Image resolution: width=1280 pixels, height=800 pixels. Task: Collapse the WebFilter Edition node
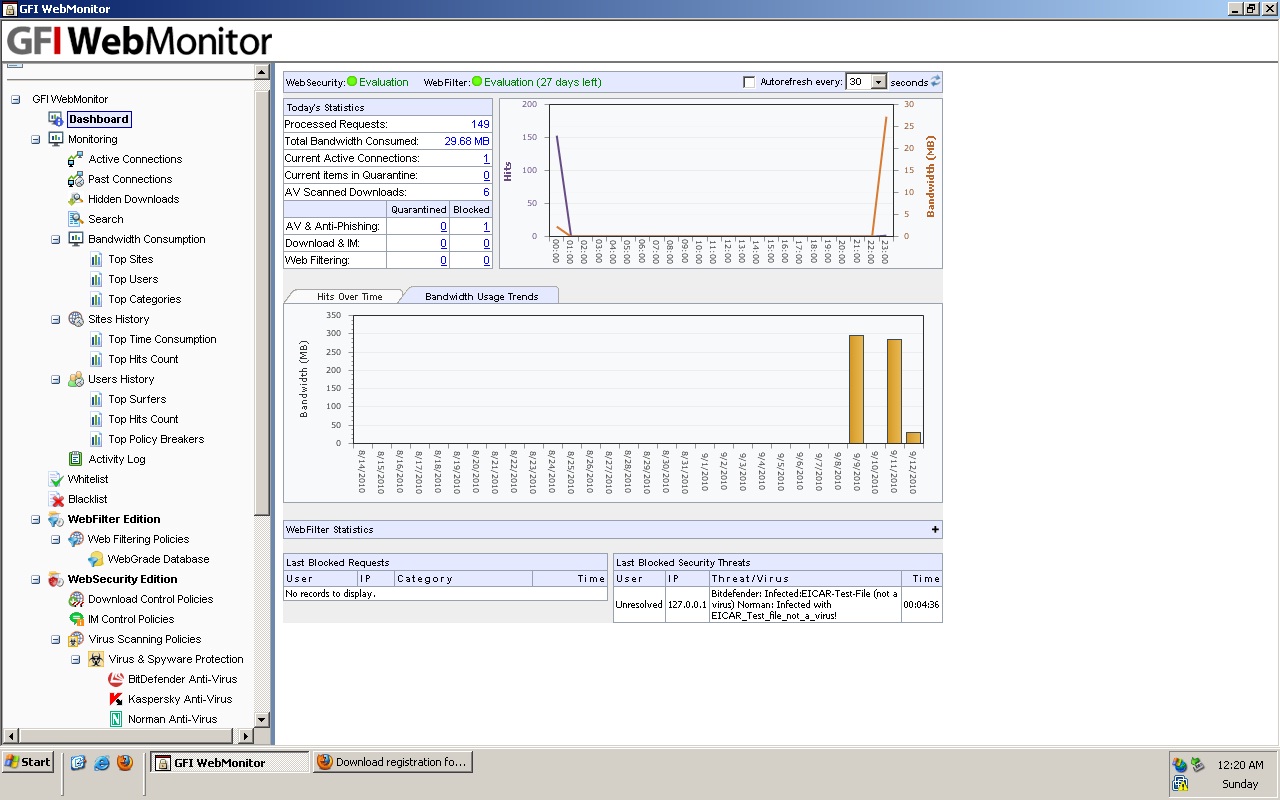point(36,519)
